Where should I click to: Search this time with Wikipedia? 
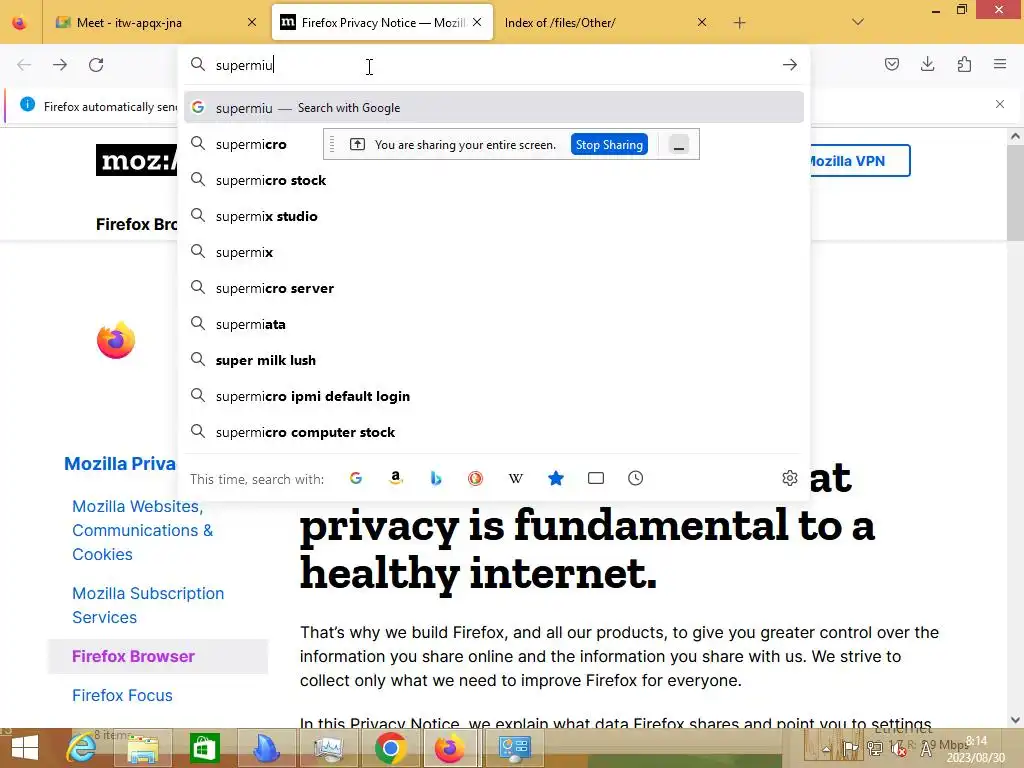[x=515, y=479]
